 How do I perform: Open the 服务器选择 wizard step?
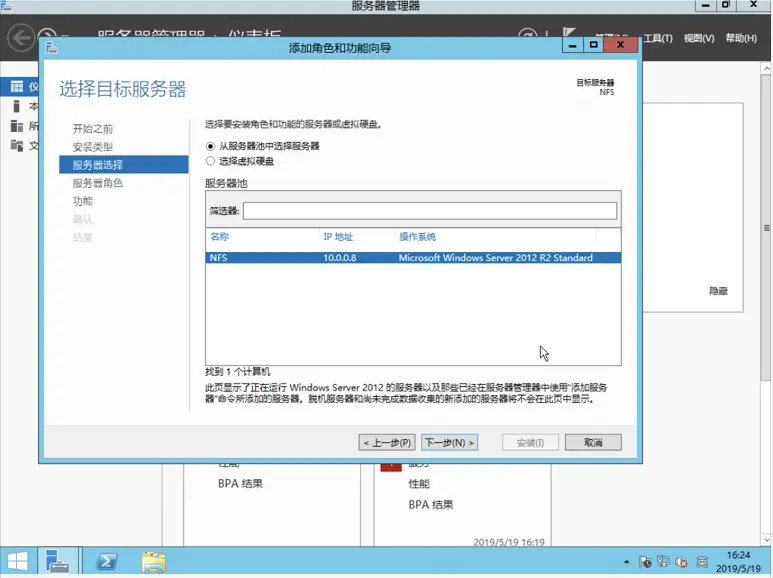124,165
